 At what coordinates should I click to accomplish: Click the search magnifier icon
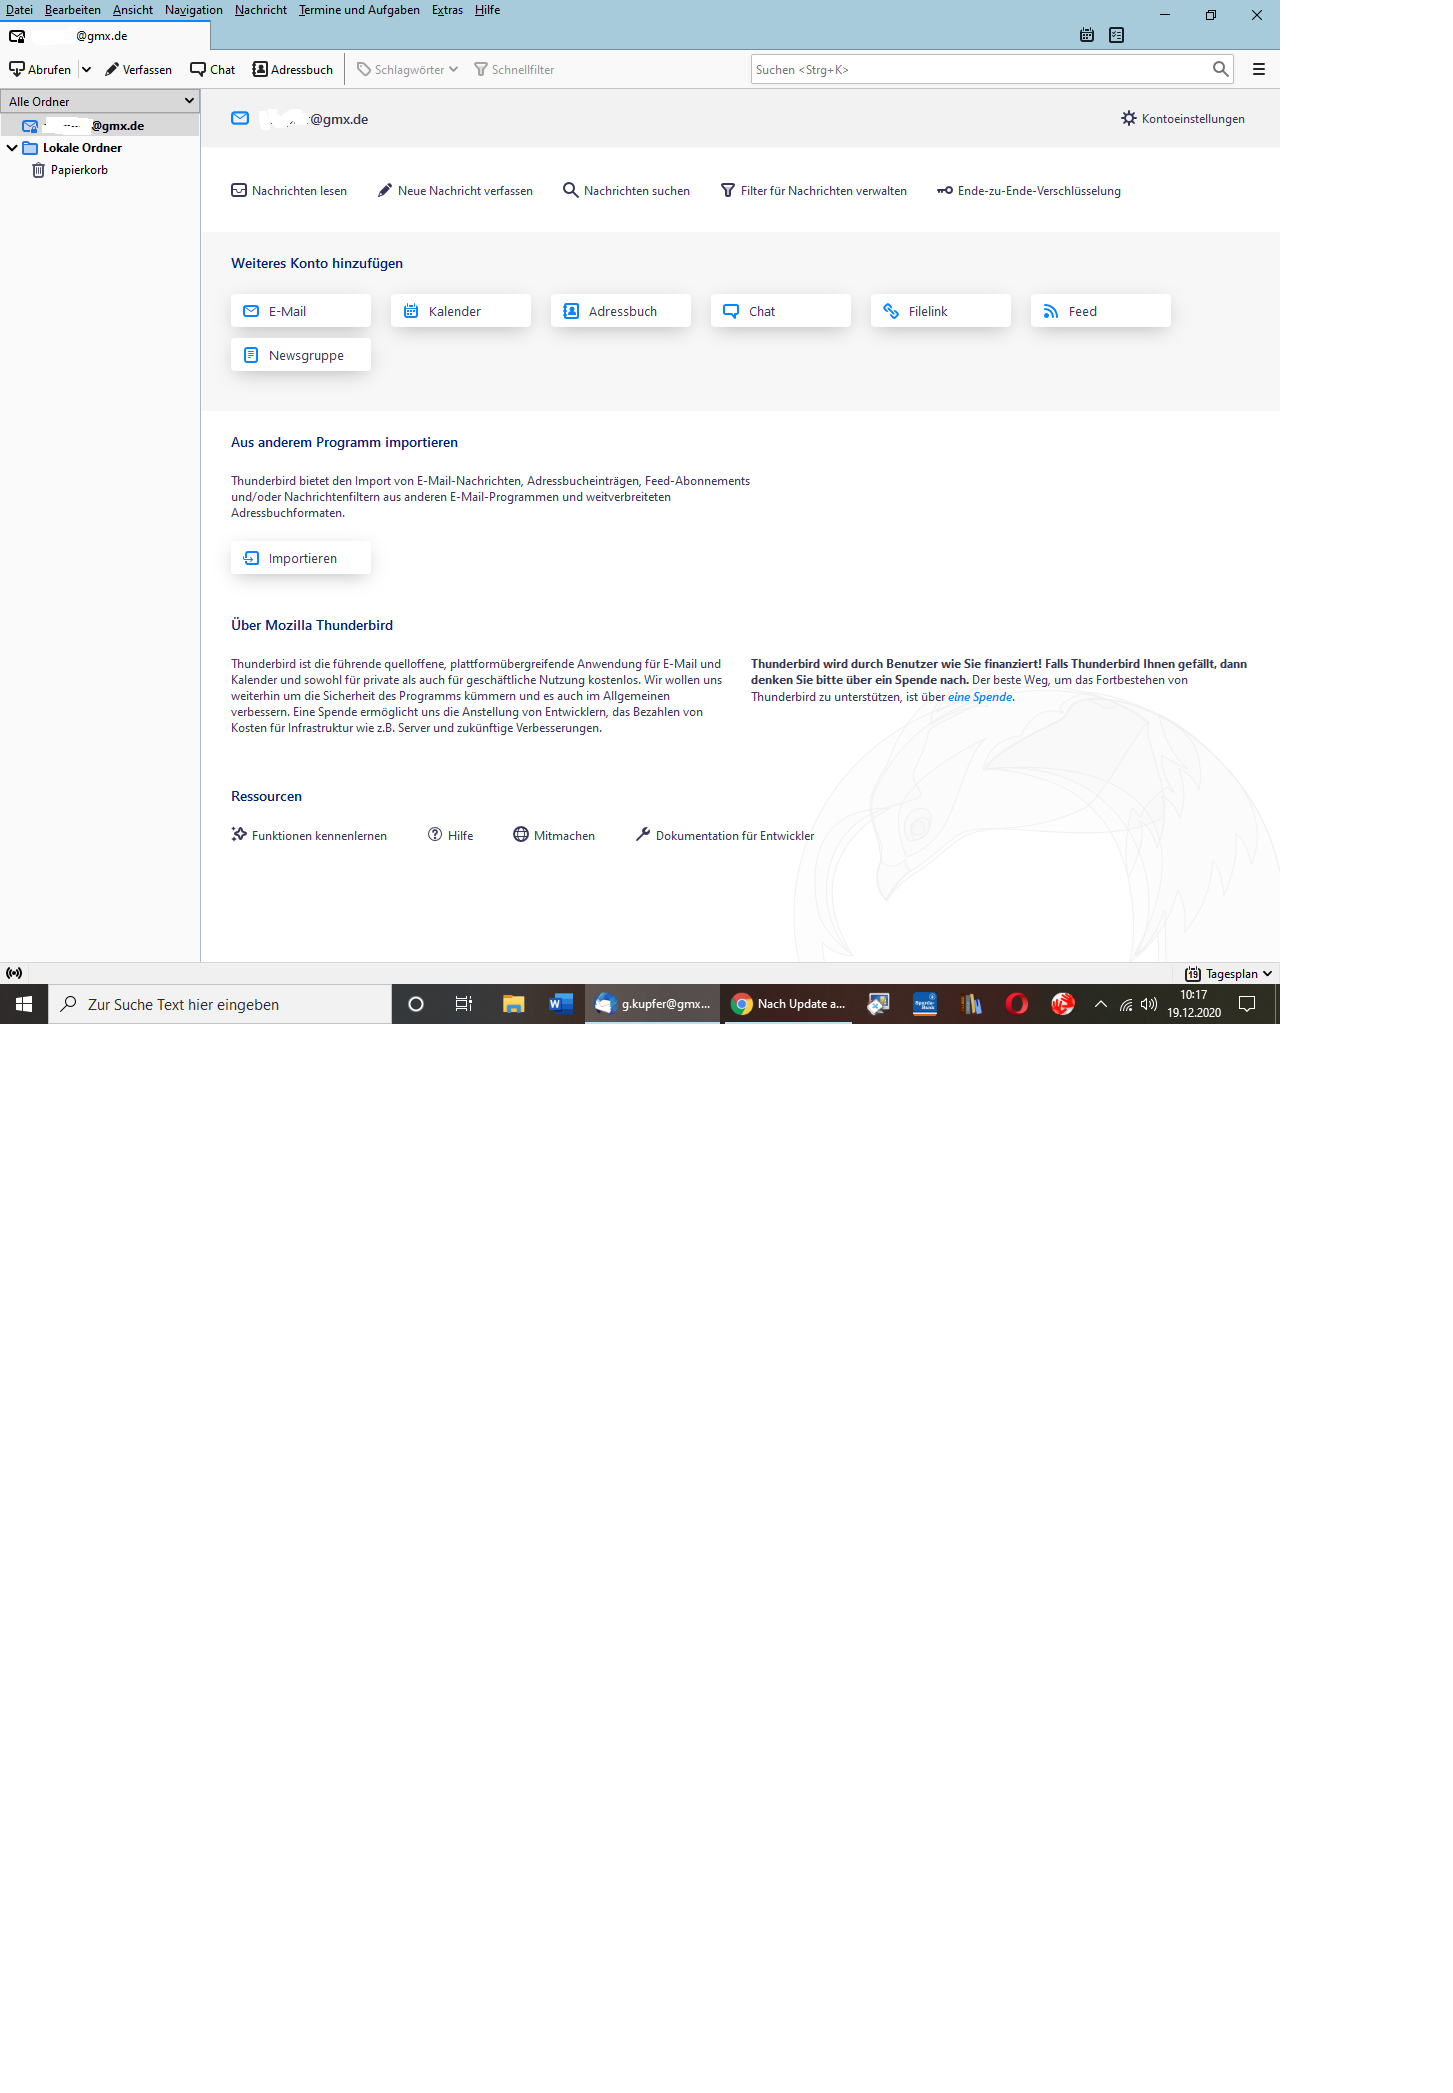click(x=1220, y=69)
